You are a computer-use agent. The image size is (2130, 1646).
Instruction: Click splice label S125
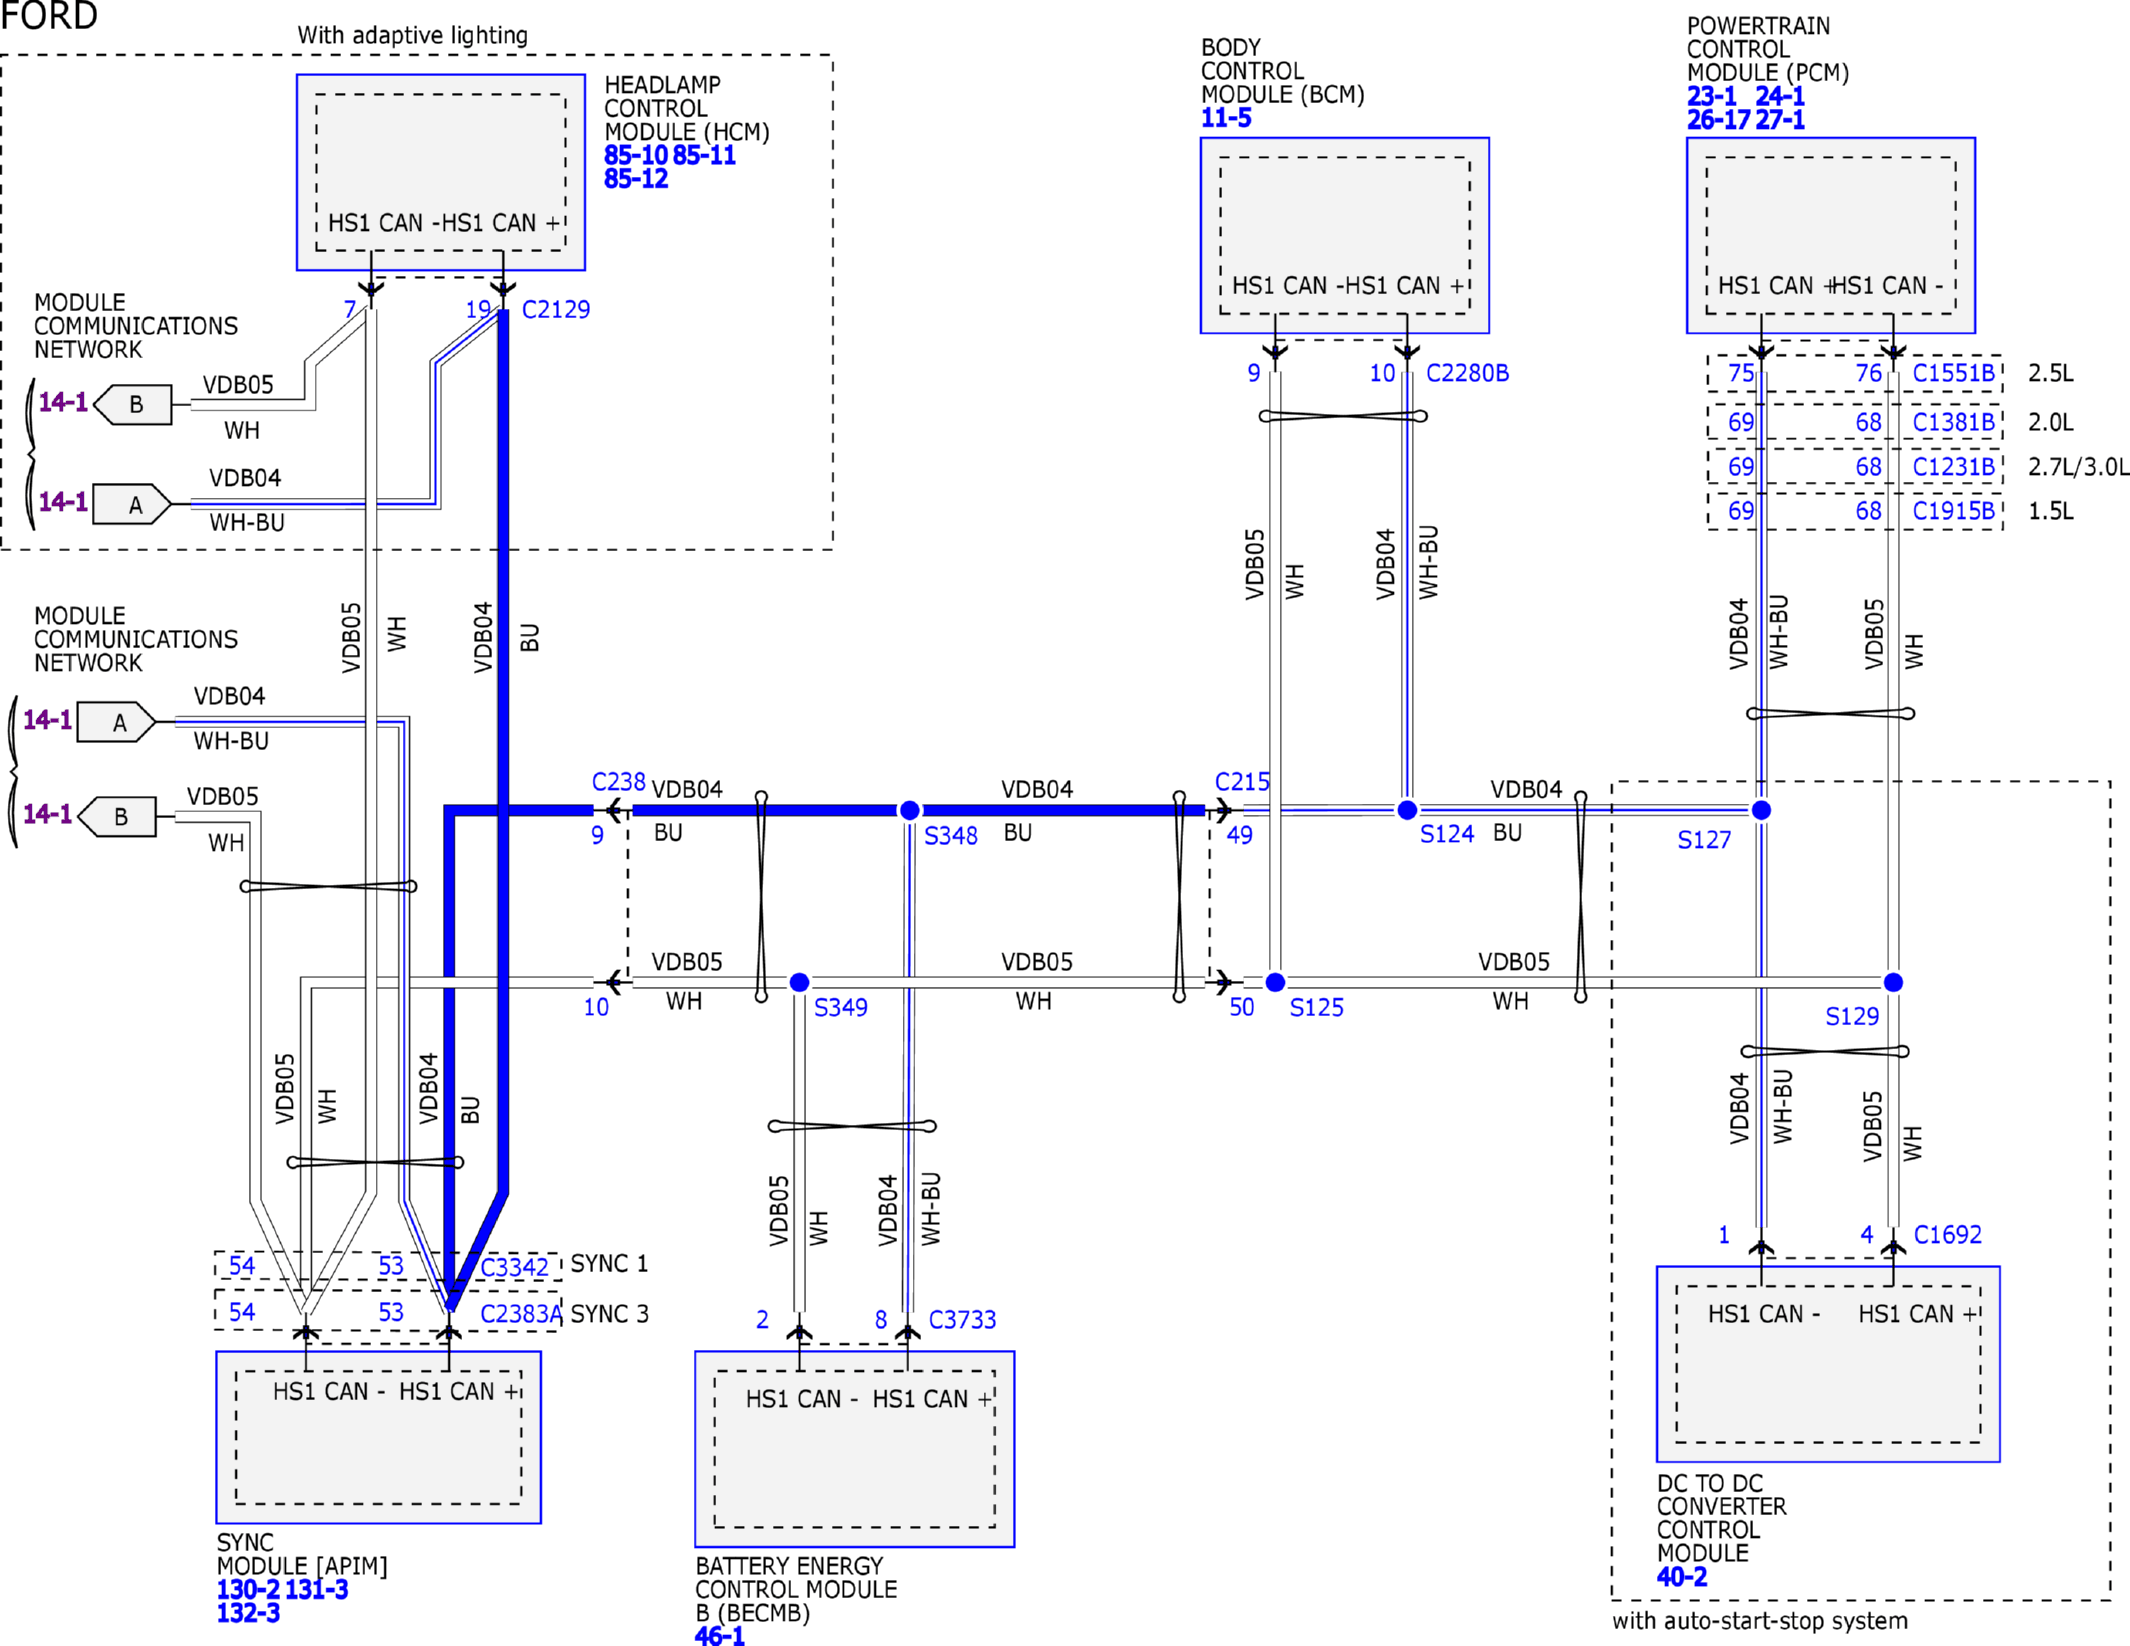coord(1316,1008)
